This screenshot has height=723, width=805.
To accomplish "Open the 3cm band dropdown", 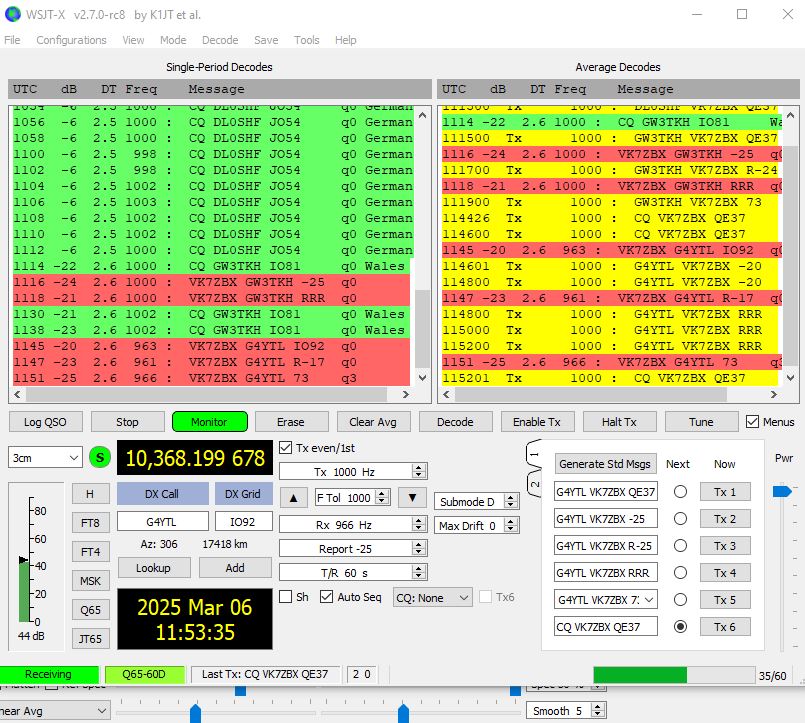I will click(x=45, y=457).
